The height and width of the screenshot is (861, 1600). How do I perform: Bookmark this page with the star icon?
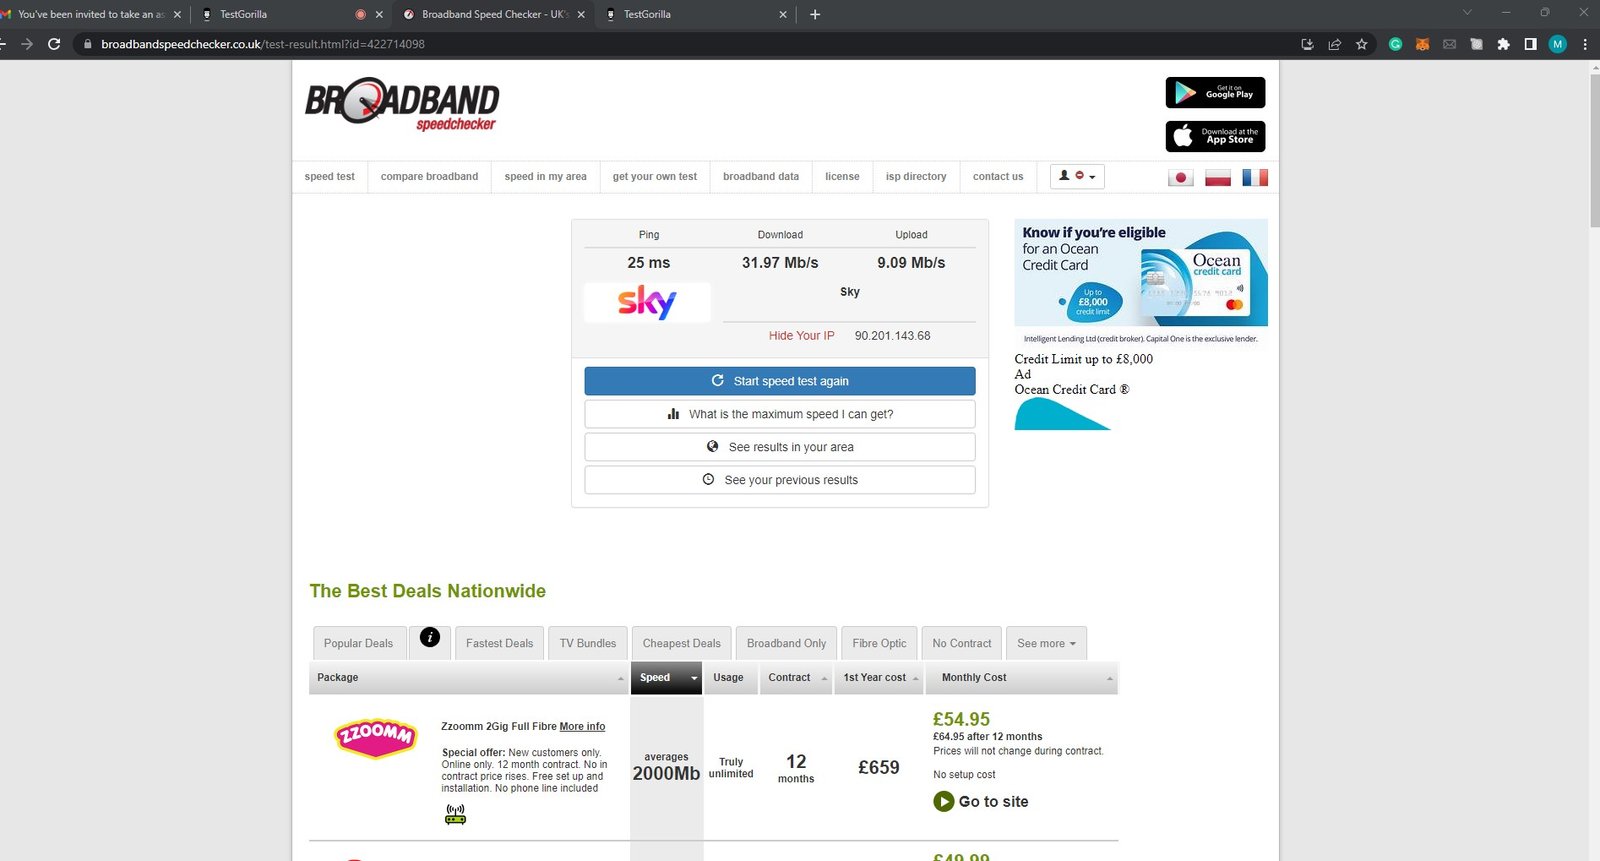1361,44
